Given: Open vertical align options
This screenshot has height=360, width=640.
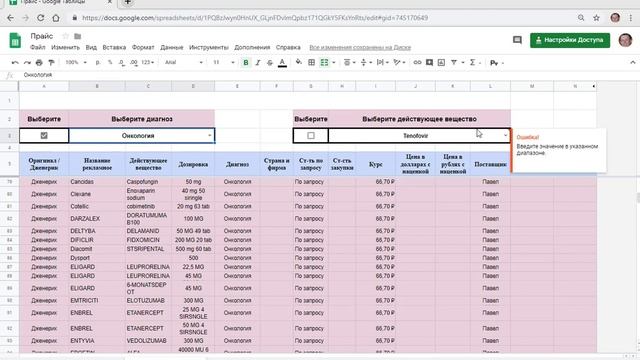Looking at the screenshot, I should (x=366, y=62).
